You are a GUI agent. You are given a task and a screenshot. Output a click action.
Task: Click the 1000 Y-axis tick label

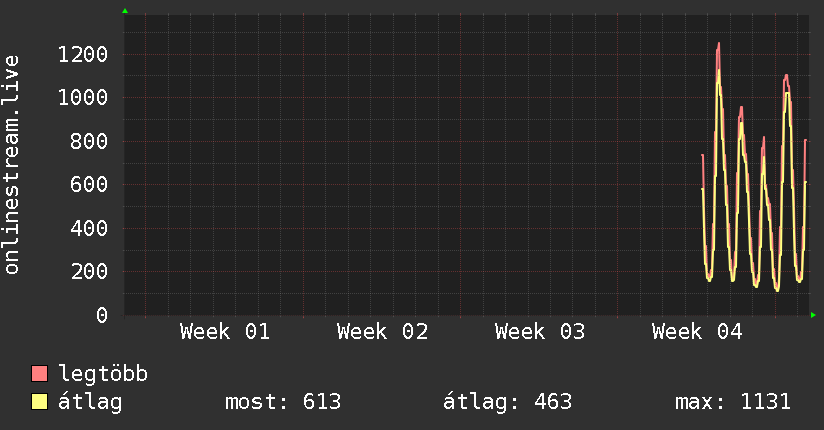(83, 97)
